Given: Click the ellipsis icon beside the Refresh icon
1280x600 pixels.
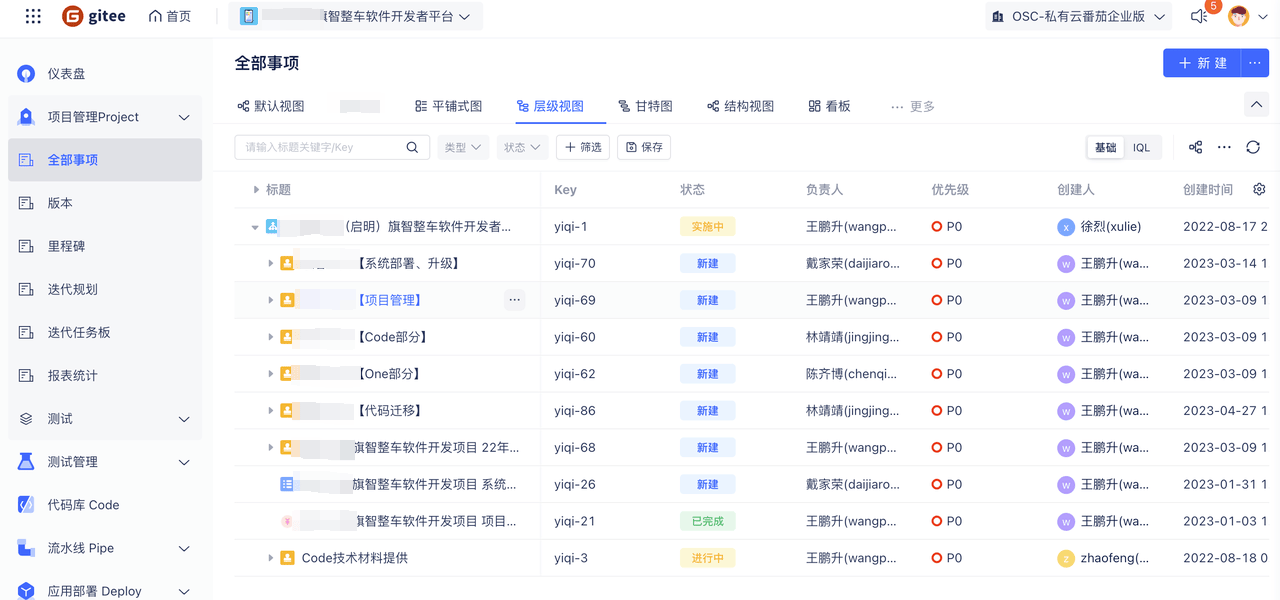Looking at the screenshot, I should 1224,147.
